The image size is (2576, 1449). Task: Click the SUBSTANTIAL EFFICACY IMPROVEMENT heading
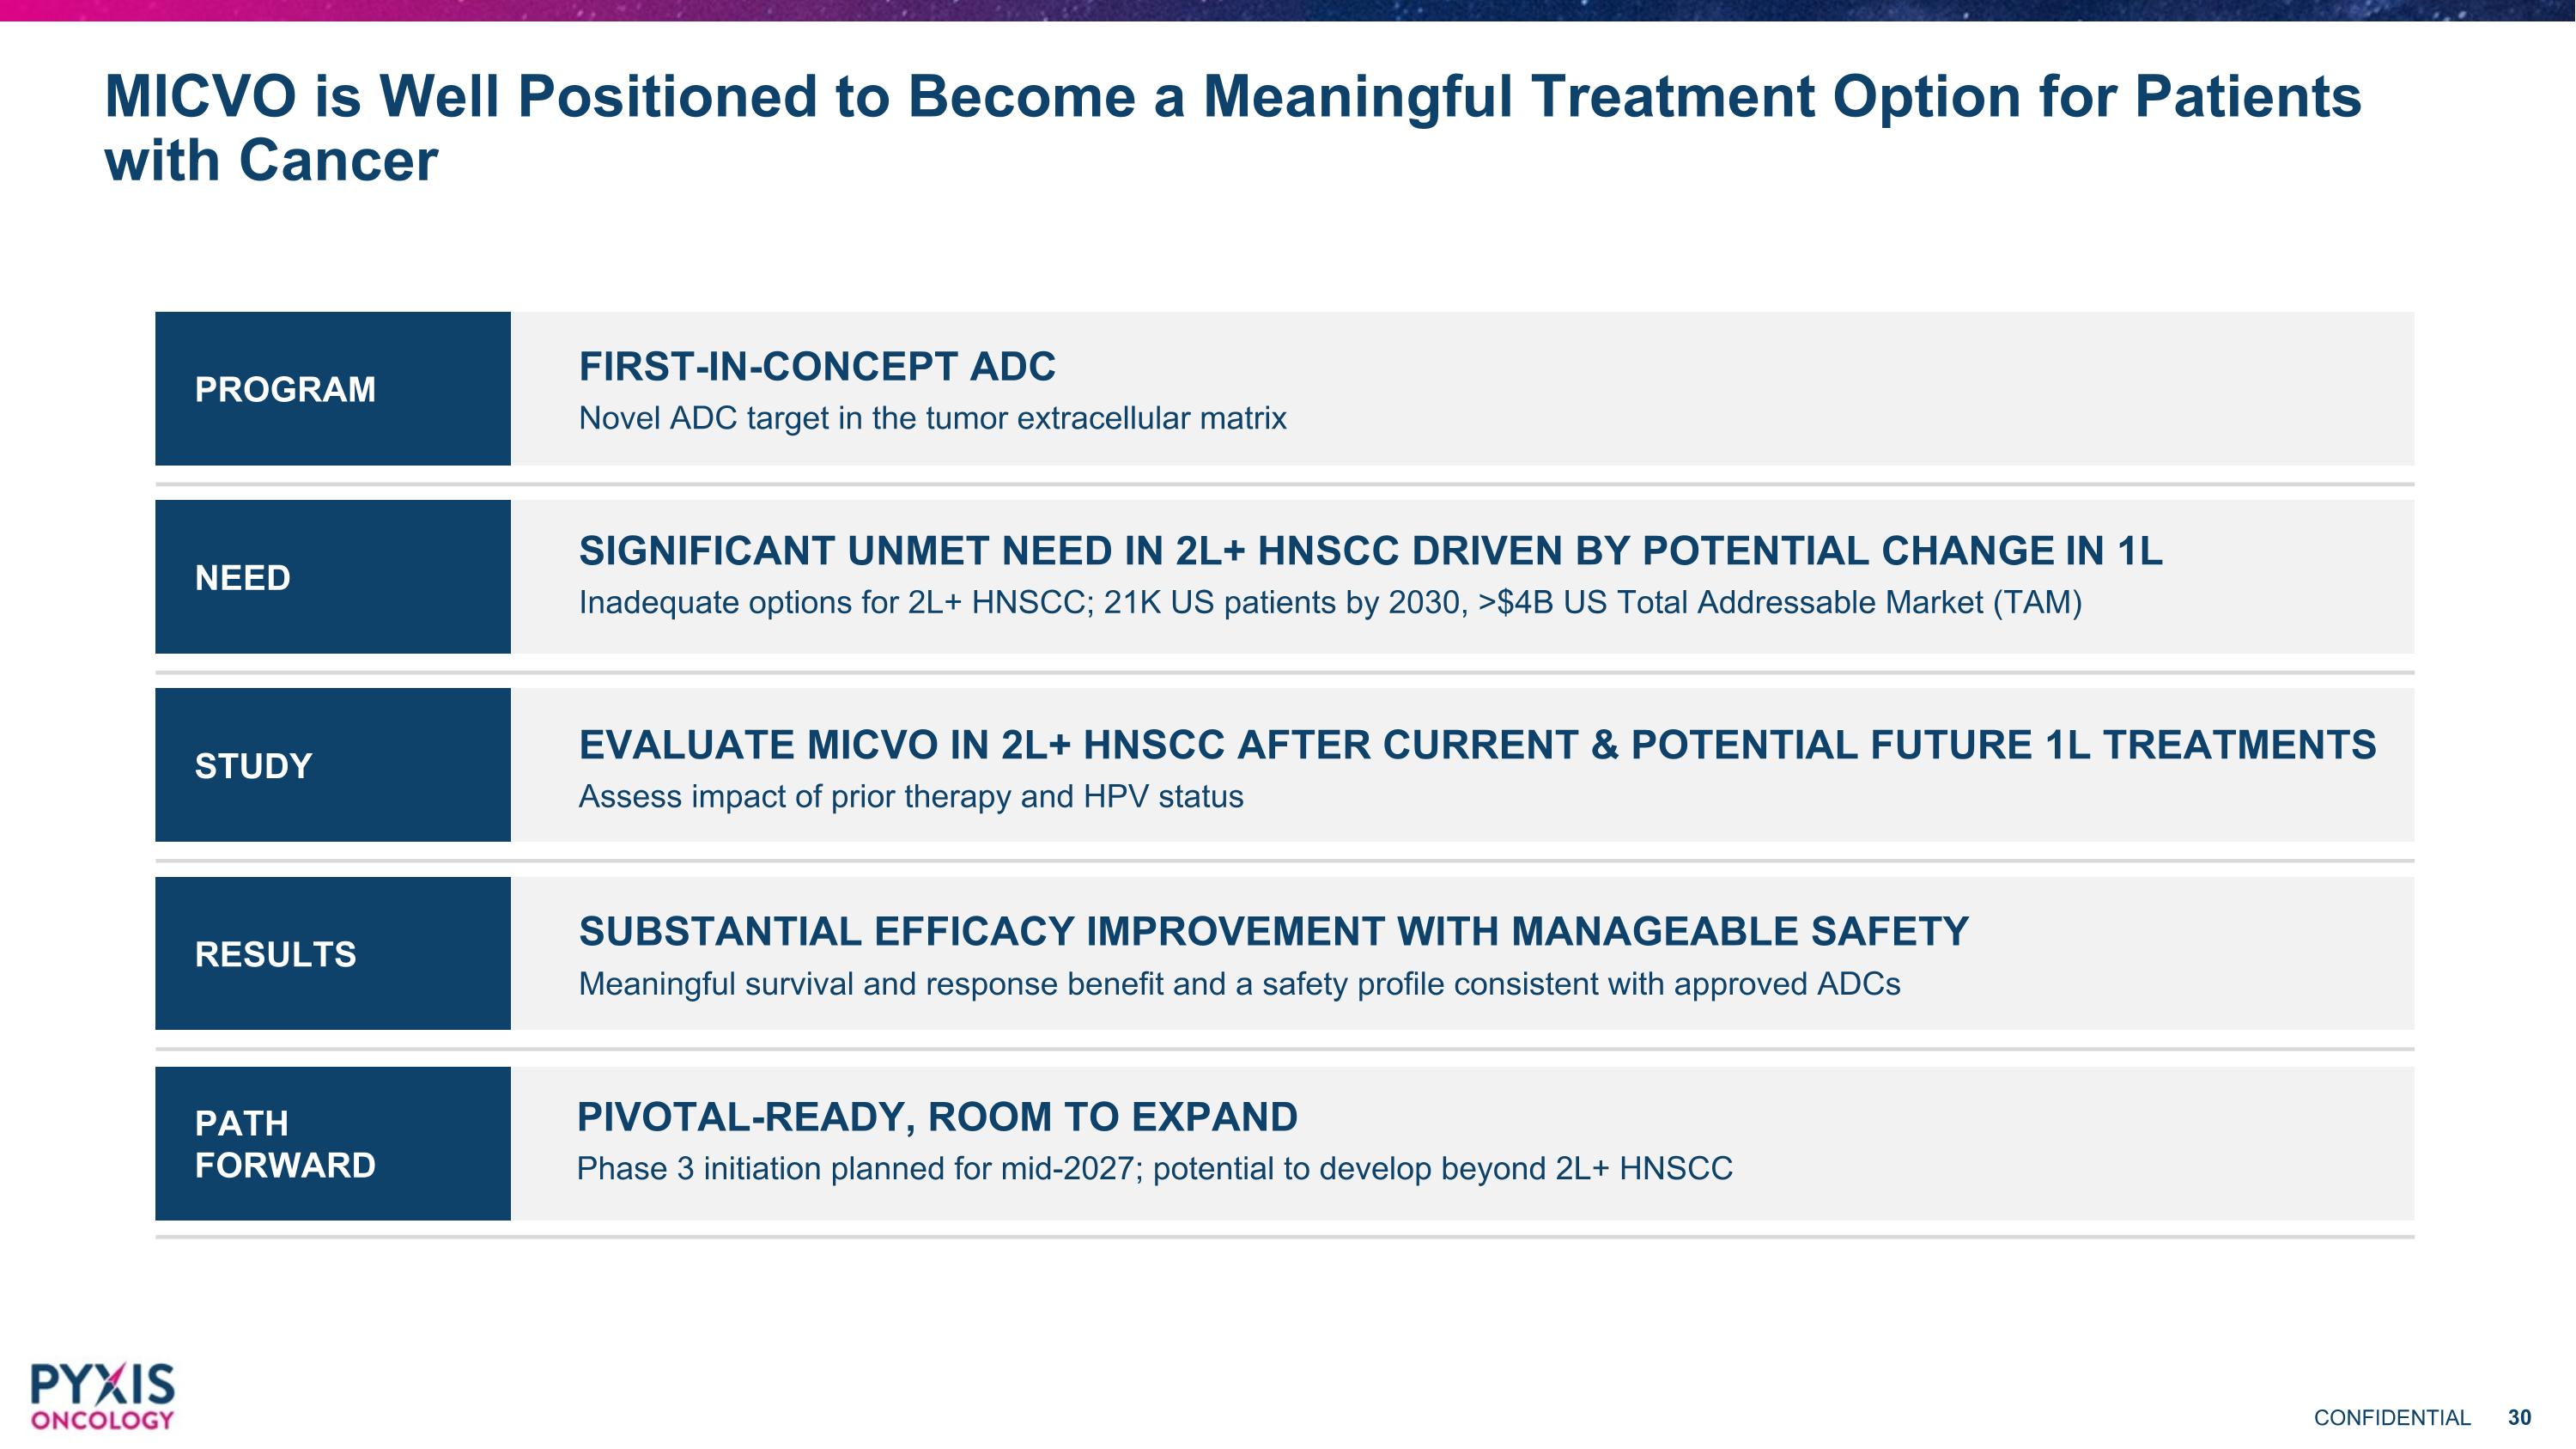point(1274,932)
